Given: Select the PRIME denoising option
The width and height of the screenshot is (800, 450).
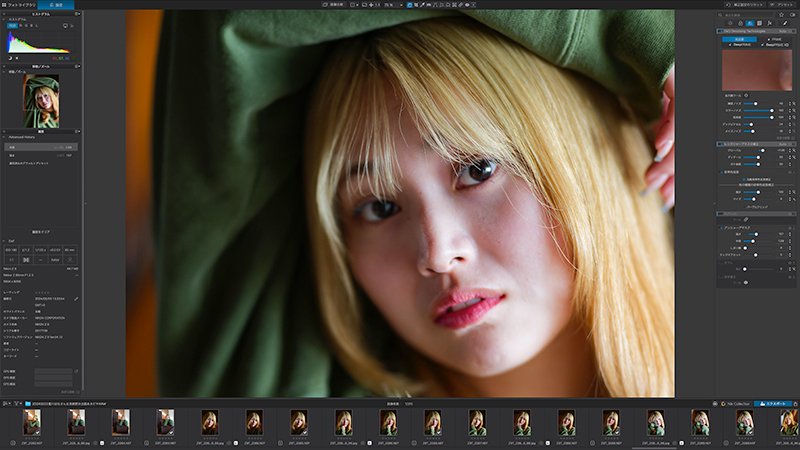Looking at the screenshot, I should 774,39.
